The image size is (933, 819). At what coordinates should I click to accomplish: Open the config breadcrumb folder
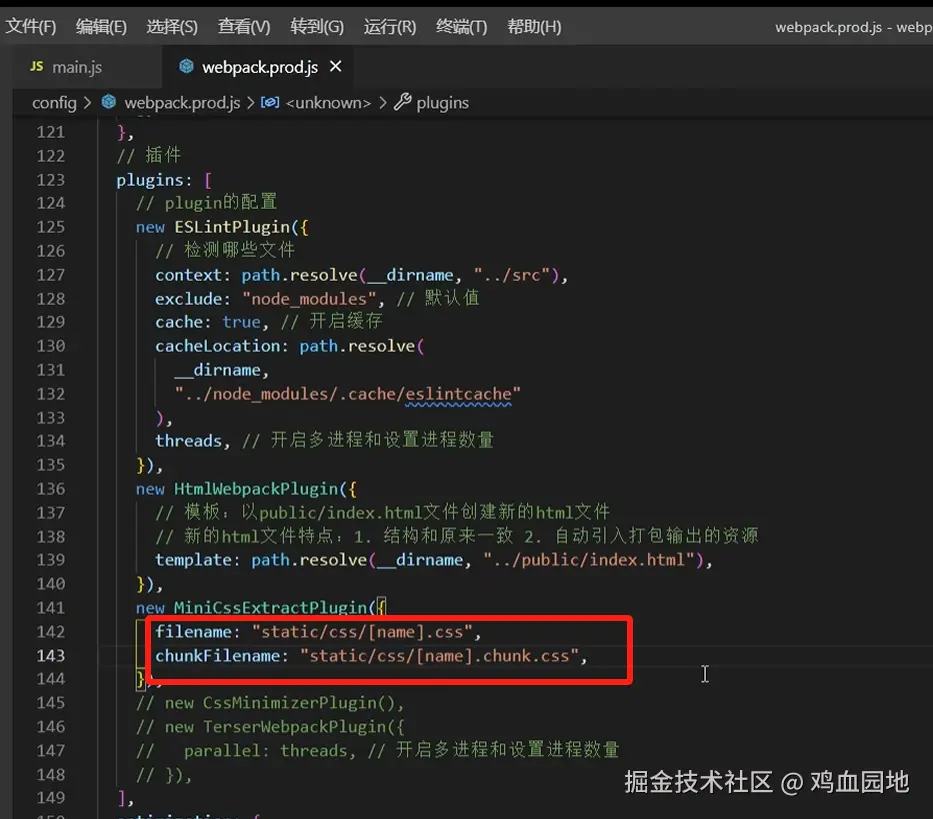tap(54, 103)
